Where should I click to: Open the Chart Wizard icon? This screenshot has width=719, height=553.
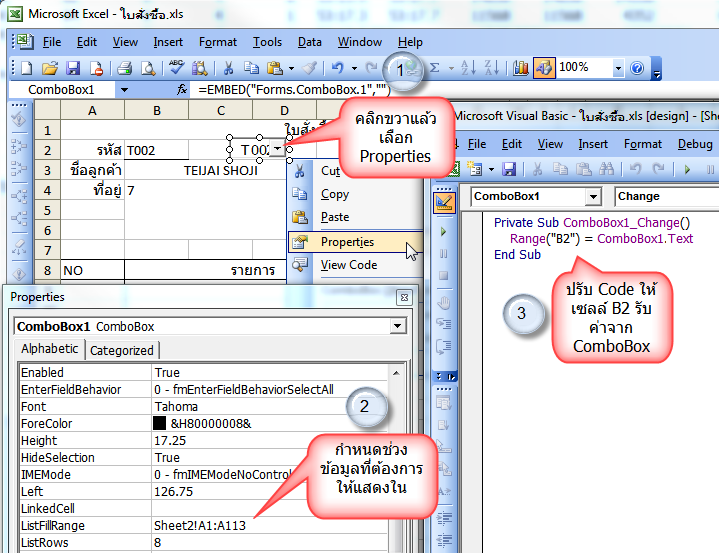521,68
